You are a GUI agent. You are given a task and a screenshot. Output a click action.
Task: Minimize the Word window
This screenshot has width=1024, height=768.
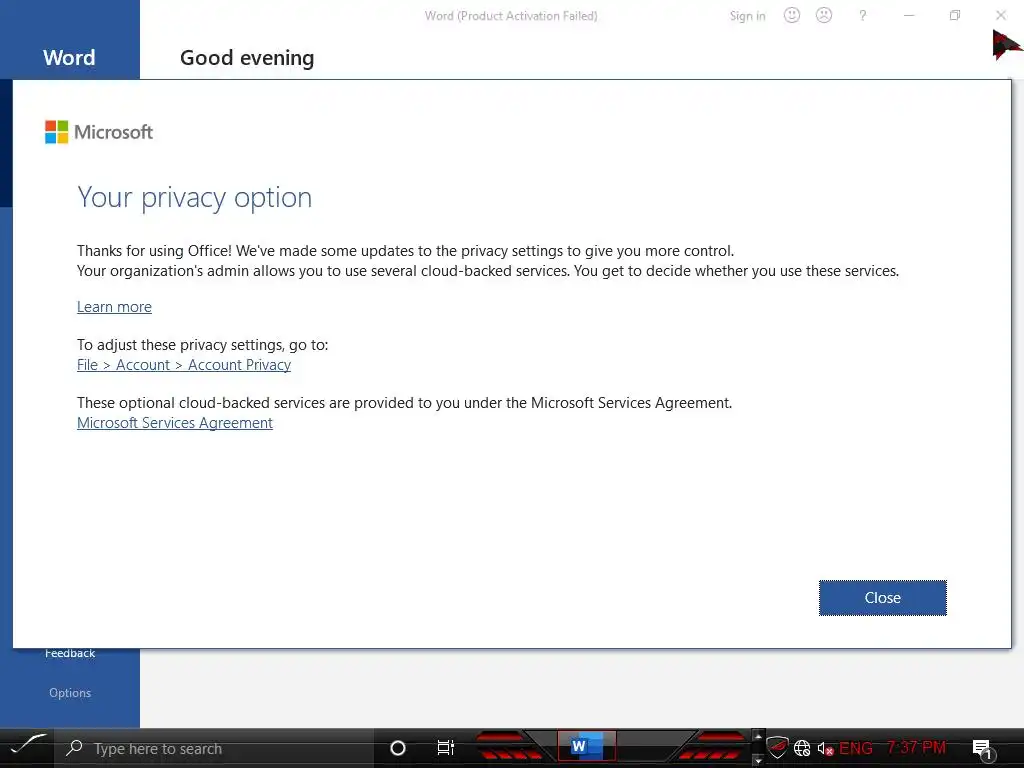[x=908, y=16]
